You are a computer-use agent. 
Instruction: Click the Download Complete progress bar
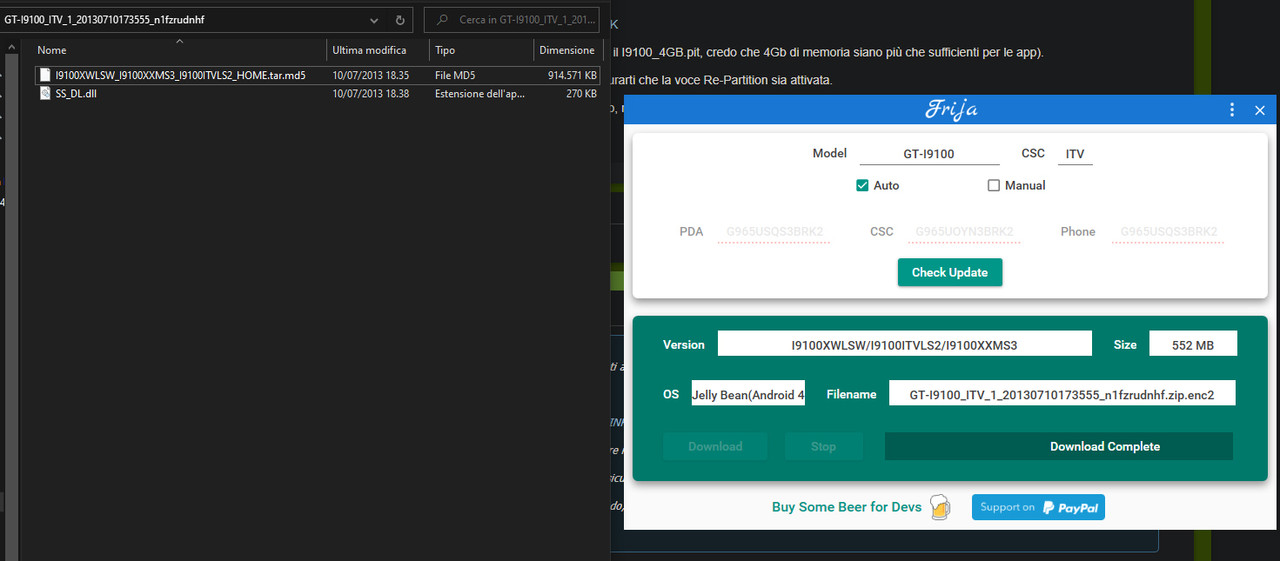click(1059, 446)
